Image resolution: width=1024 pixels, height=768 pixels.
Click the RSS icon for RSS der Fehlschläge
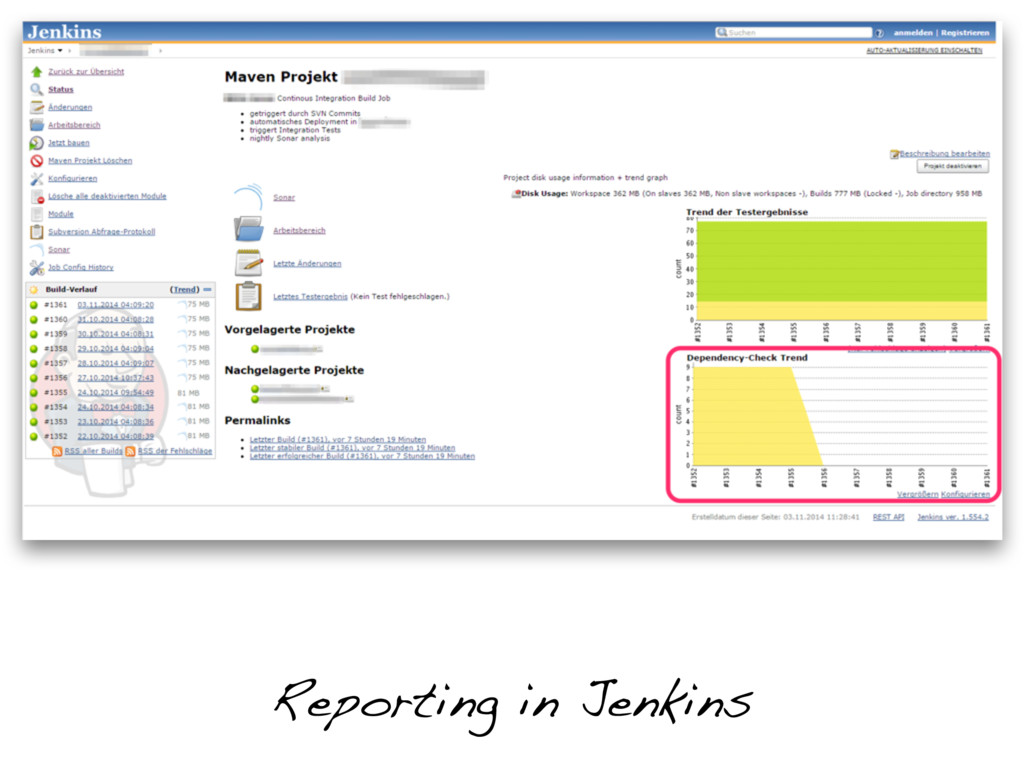coord(131,451)
